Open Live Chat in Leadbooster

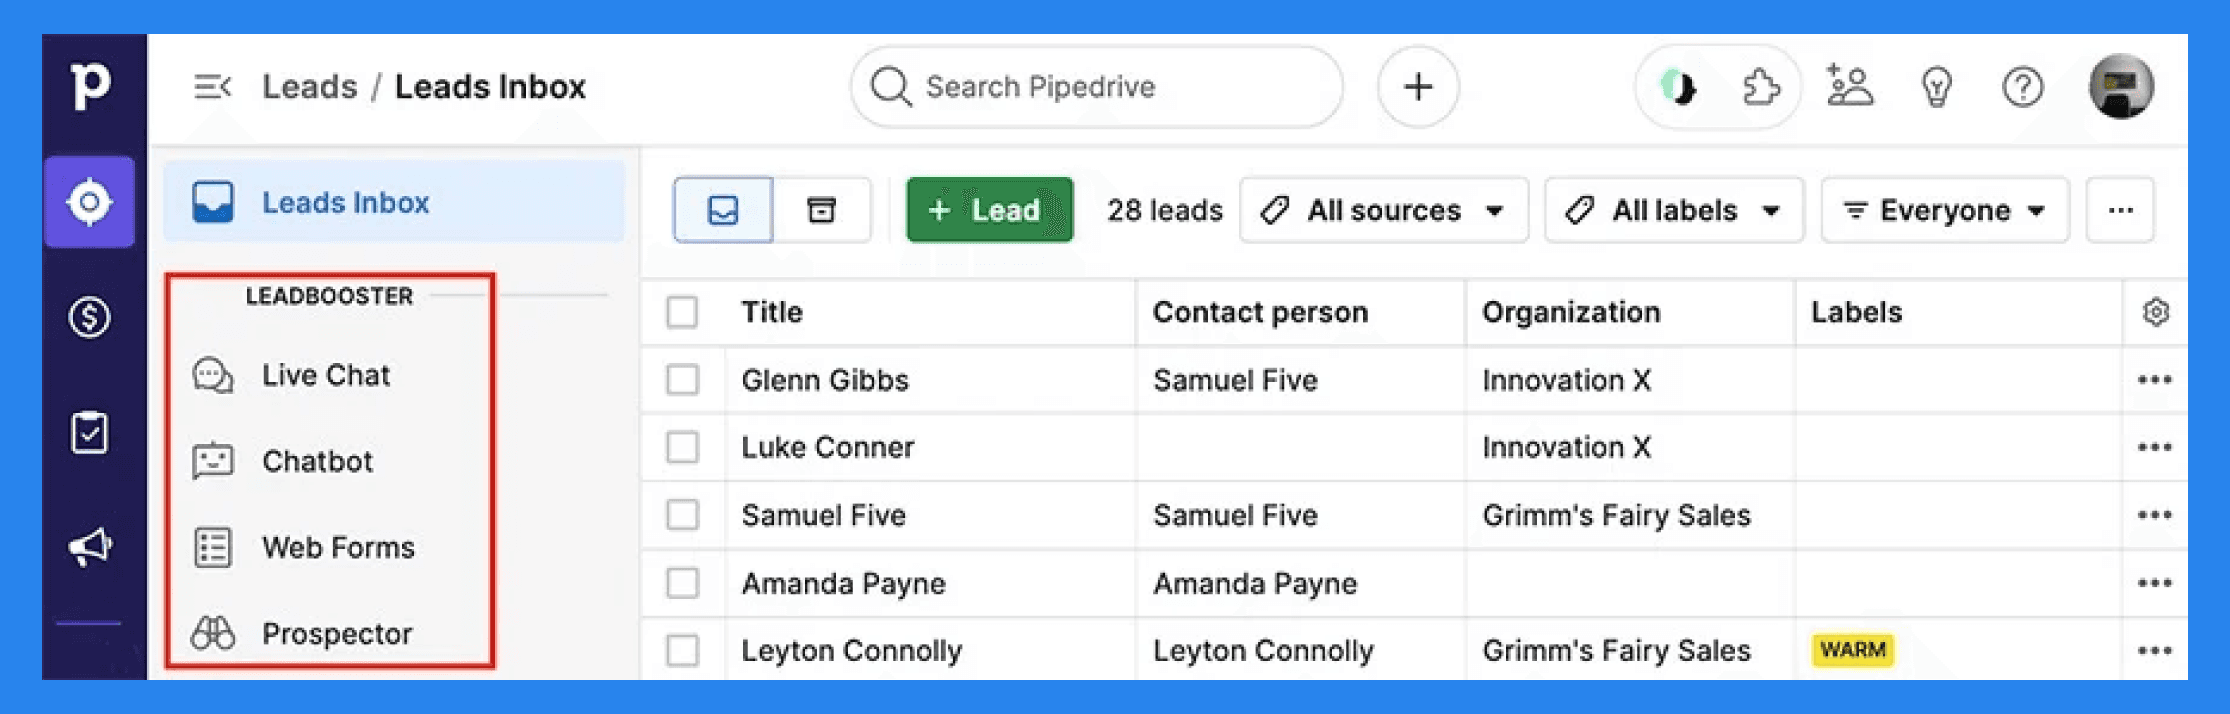pyautogui.click(x=326, y=375)
